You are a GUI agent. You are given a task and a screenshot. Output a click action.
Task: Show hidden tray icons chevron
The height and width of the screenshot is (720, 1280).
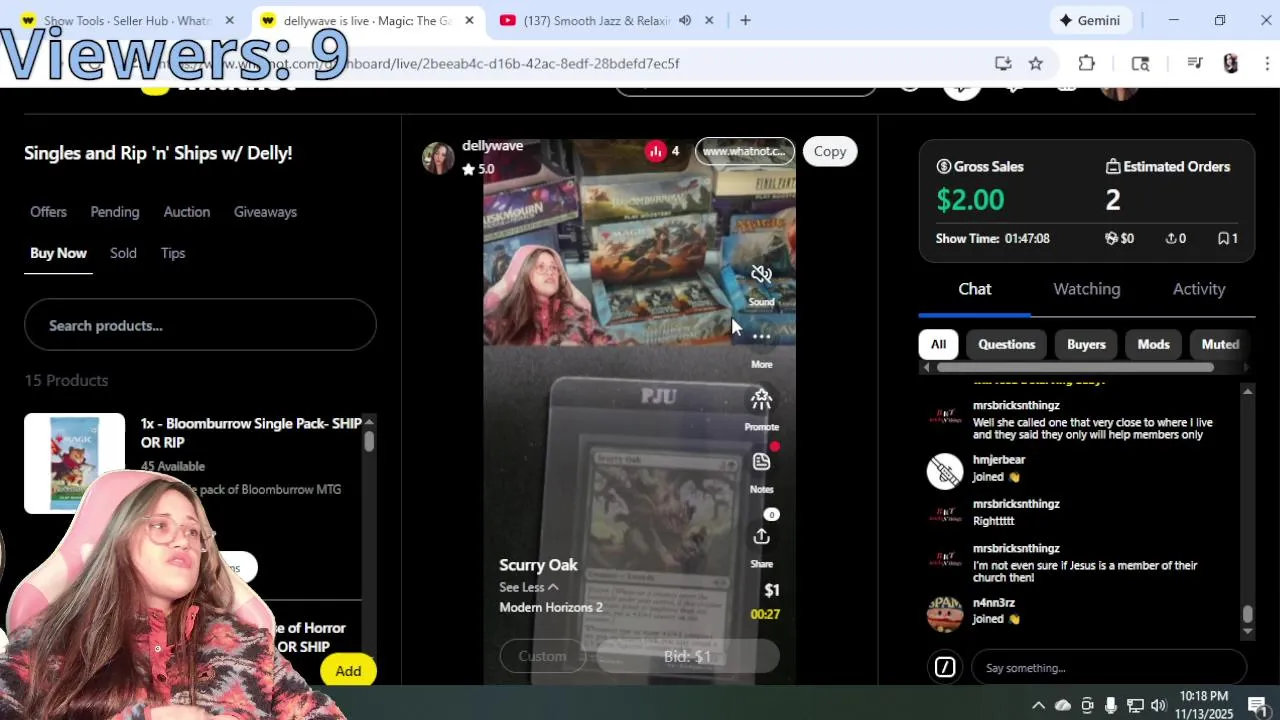coord(1038,705)
